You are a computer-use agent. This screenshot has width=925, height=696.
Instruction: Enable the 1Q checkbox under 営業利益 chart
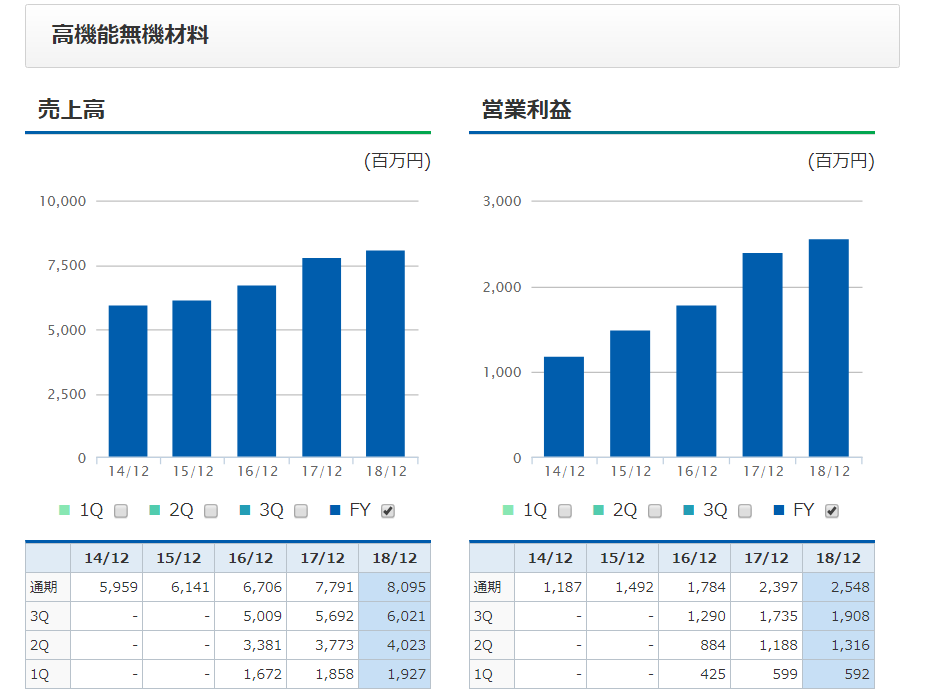(x=565, y=511)
